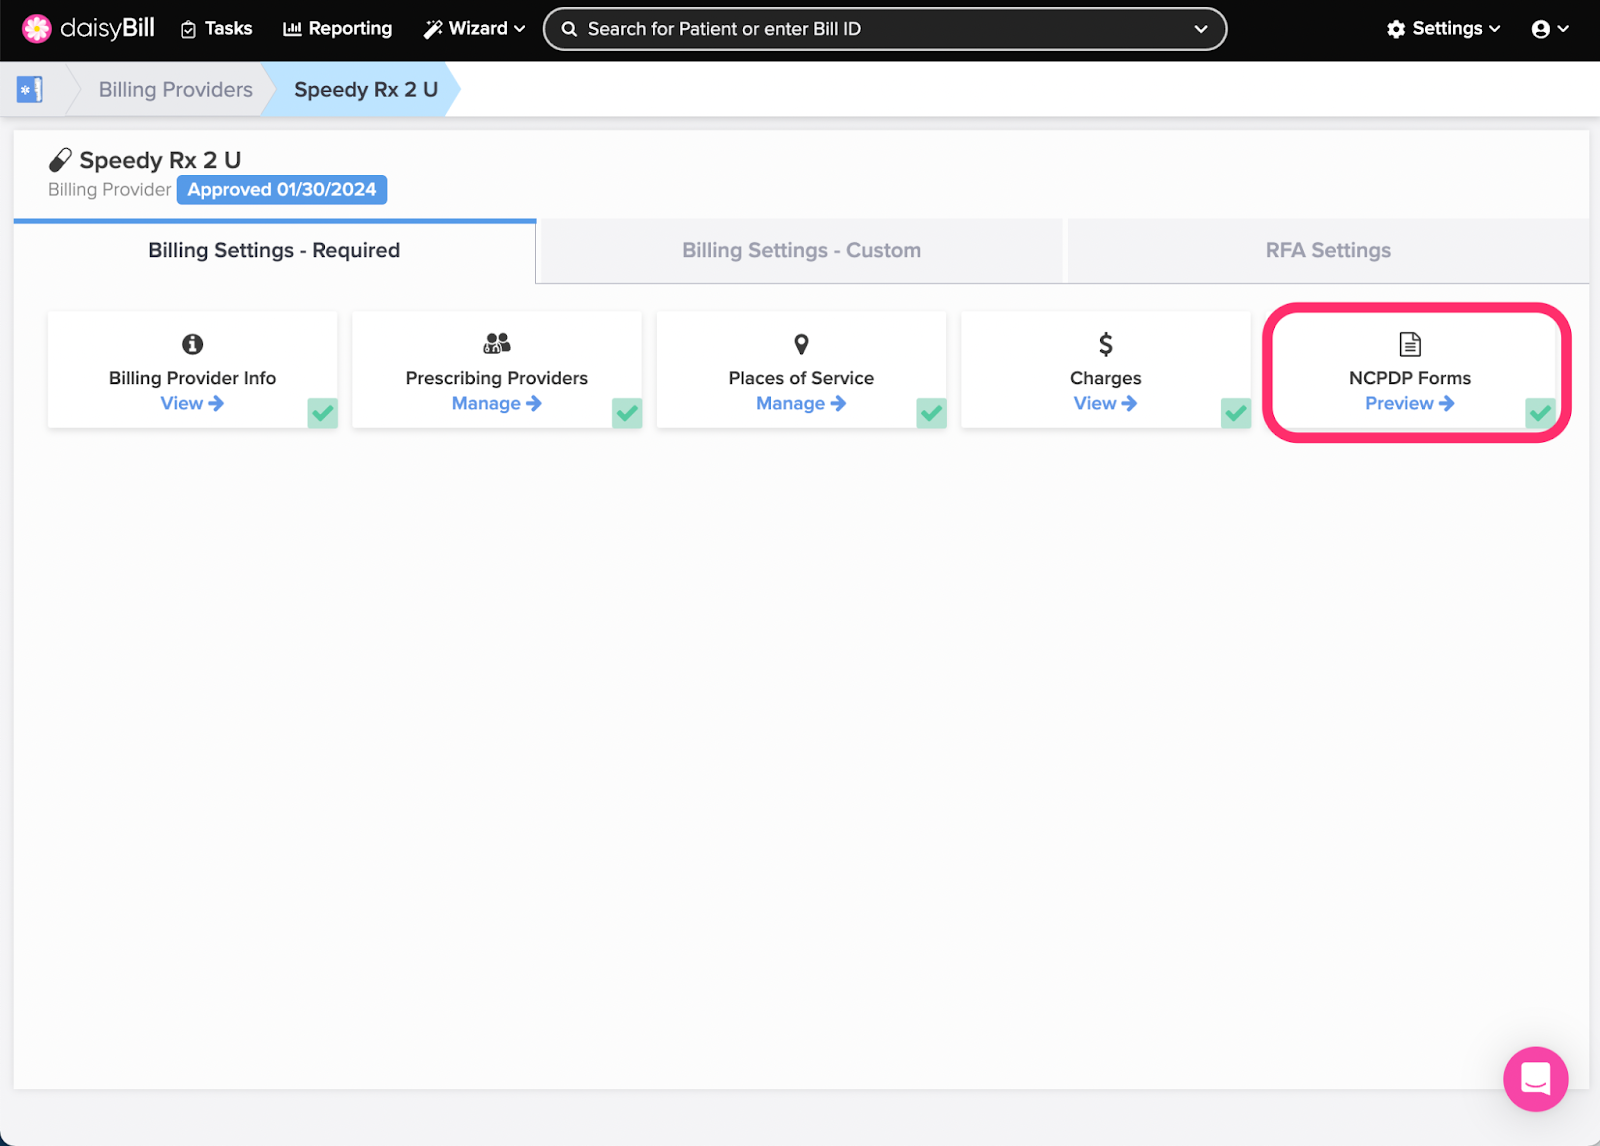Click the Charges dollar sign icon

[1105, 343]
